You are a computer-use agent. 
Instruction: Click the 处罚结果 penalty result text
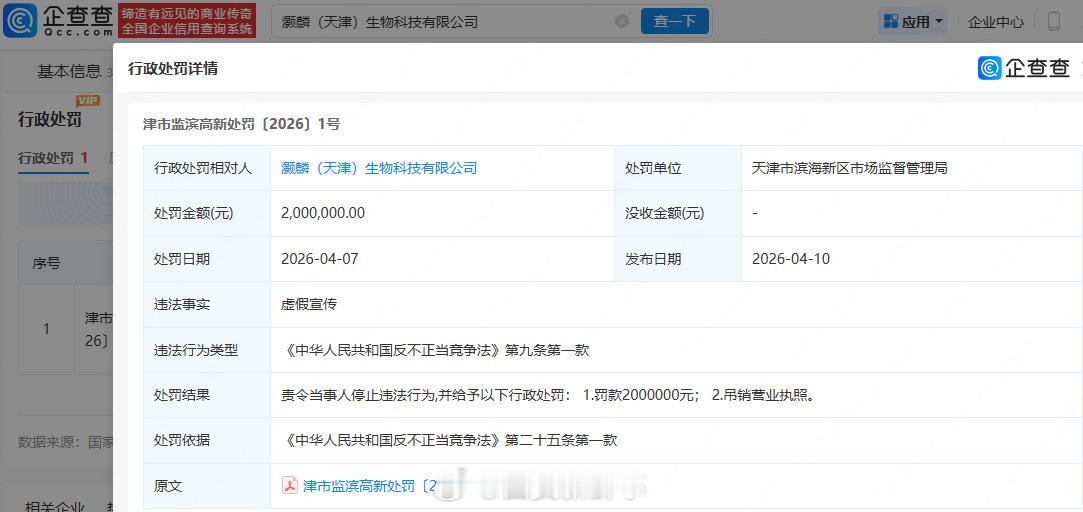point(548,395)
